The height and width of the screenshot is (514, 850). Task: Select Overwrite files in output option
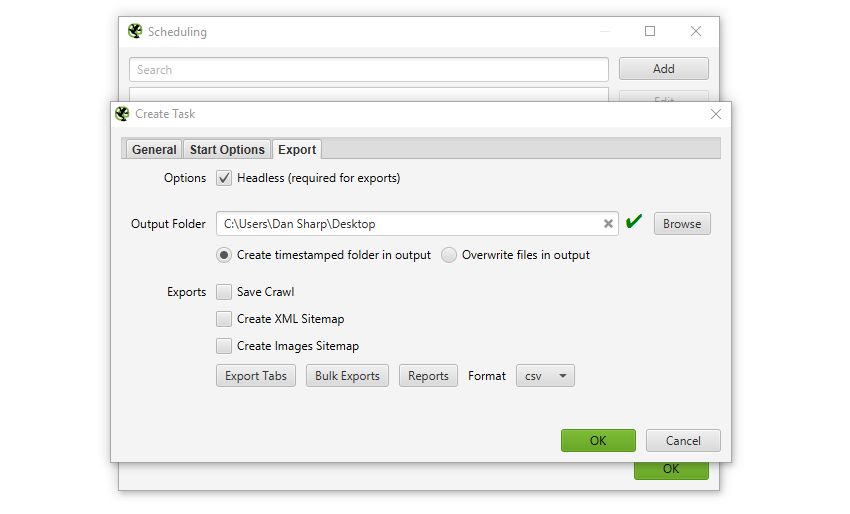click(x=449, y=255)
